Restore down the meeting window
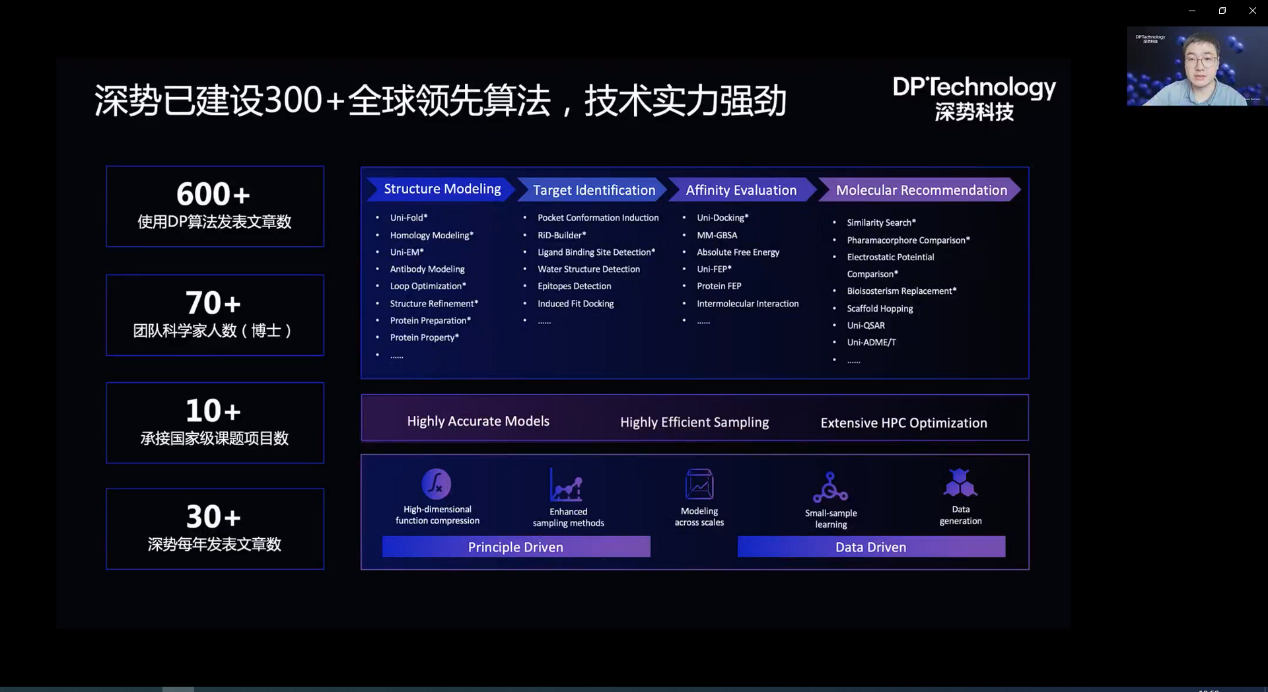Screen dimensions: 1268x692 coord(1222,10)
